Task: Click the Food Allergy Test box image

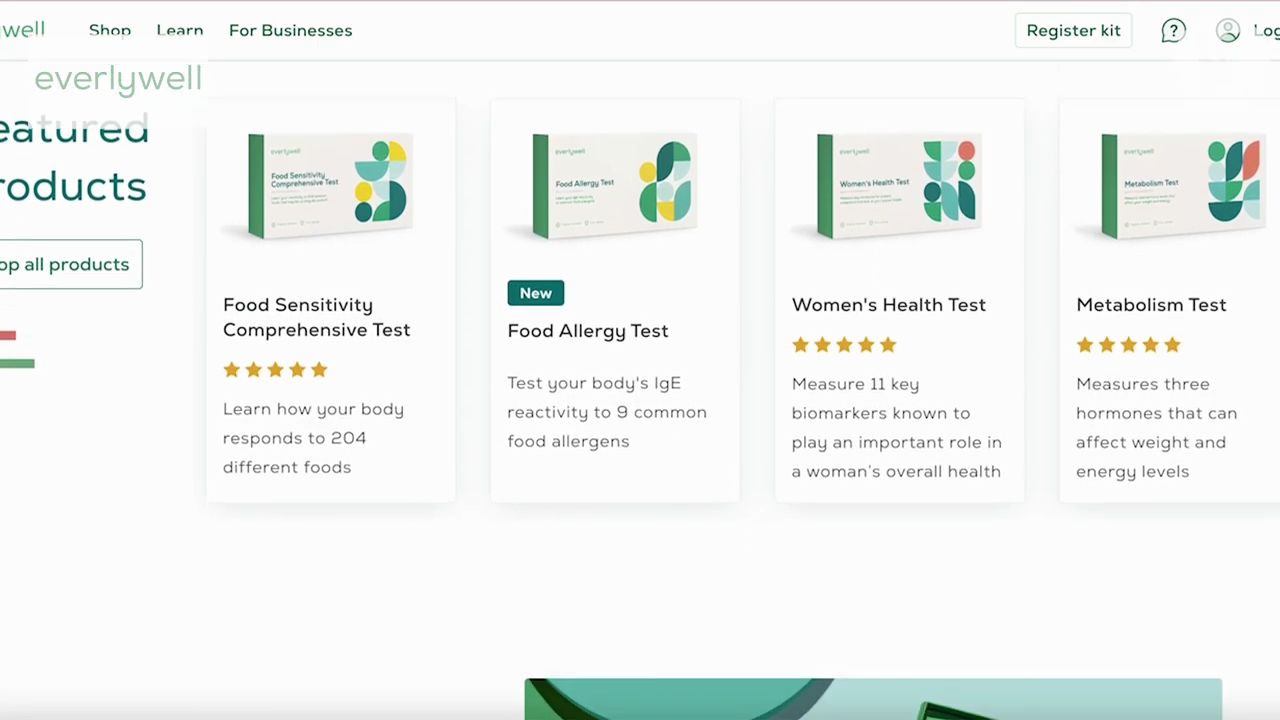Action: (614, 186)
